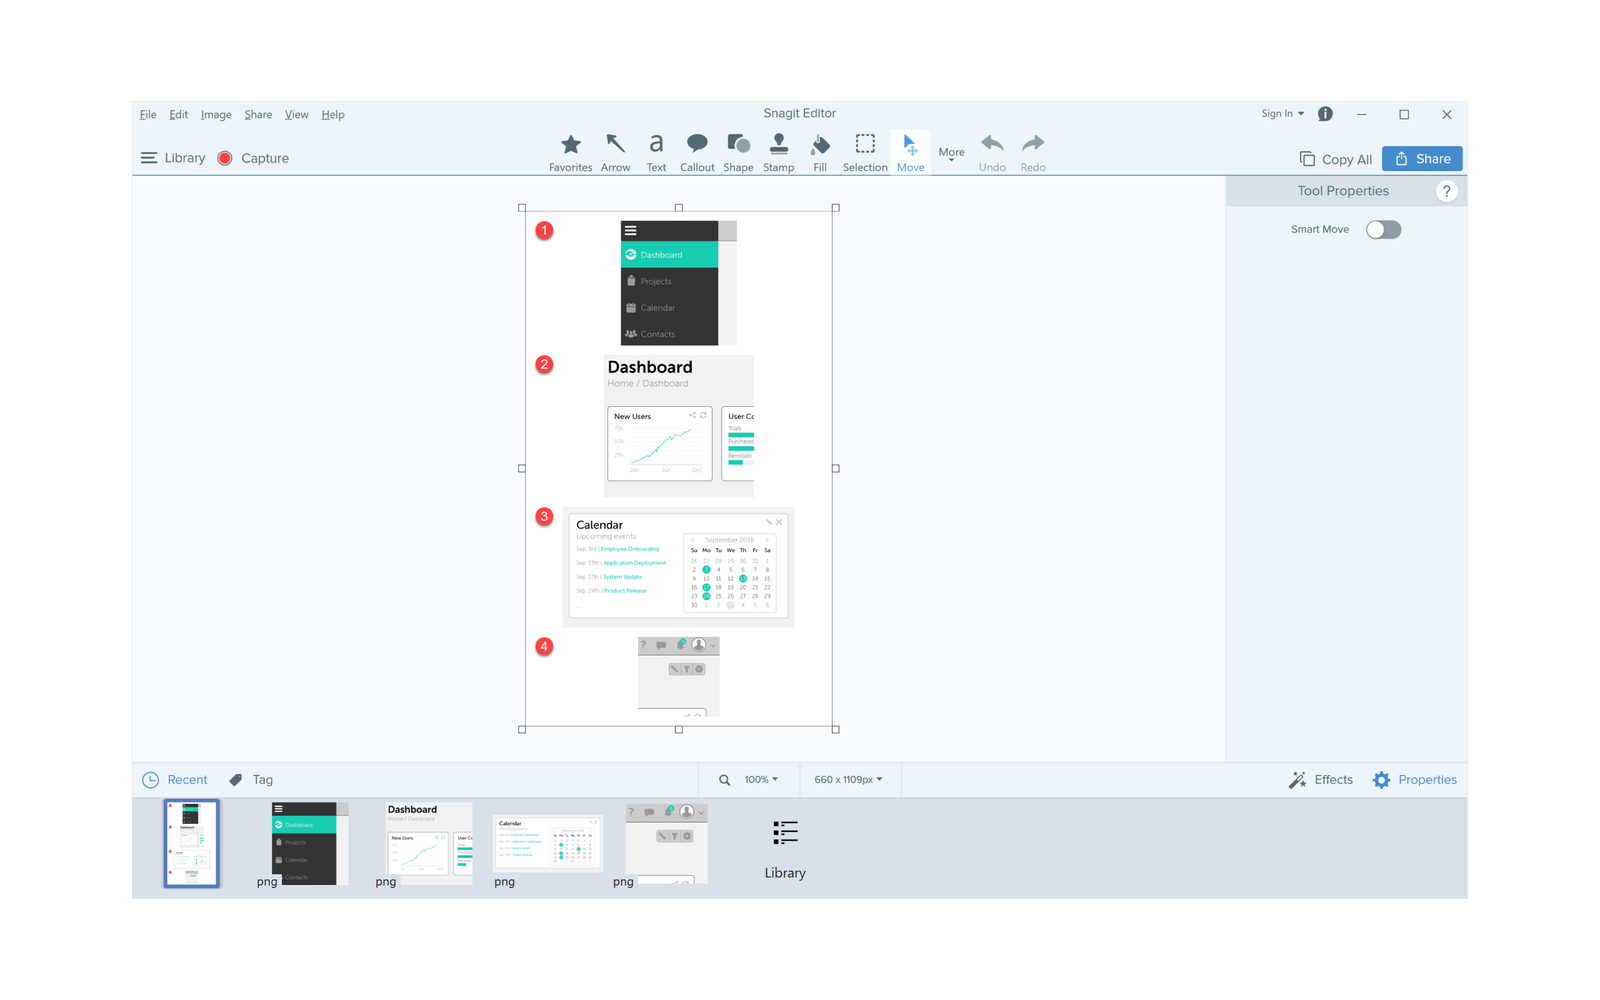1600x1000 pixels.
Task: Select the Shape tool
Action: point(738,152)
